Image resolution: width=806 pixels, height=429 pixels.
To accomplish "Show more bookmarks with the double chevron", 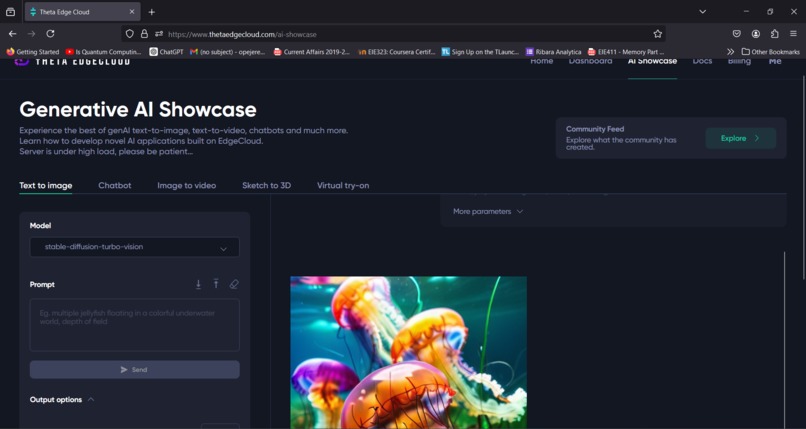I will point(730,52).
